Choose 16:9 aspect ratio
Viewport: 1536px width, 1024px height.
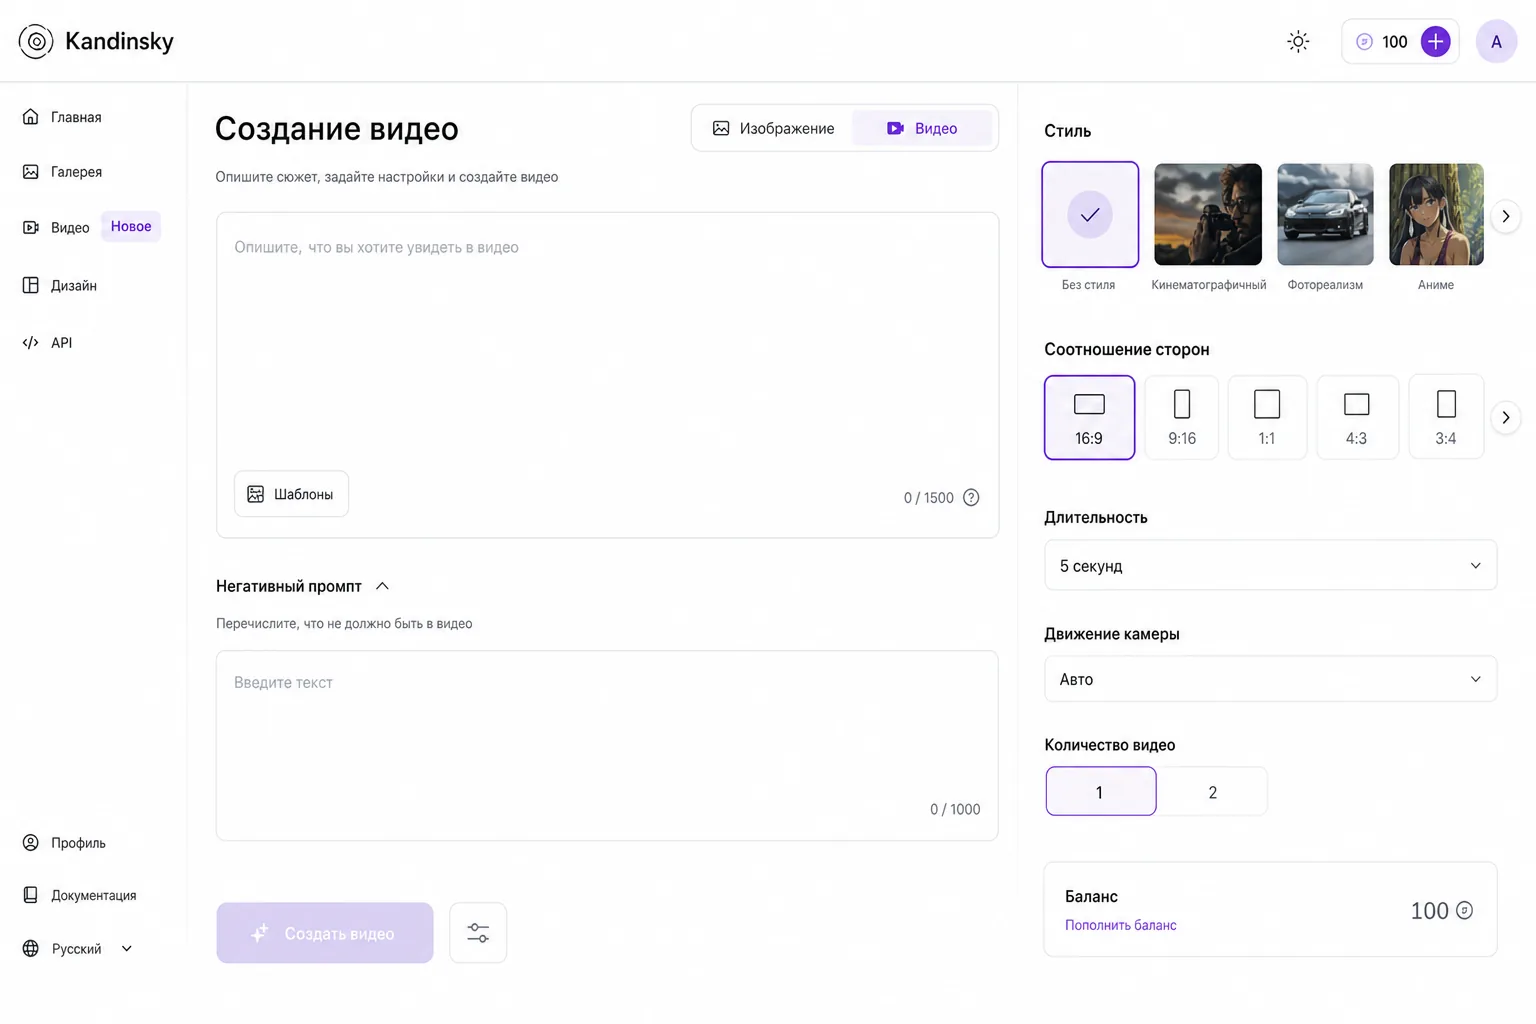point(1089,417)
